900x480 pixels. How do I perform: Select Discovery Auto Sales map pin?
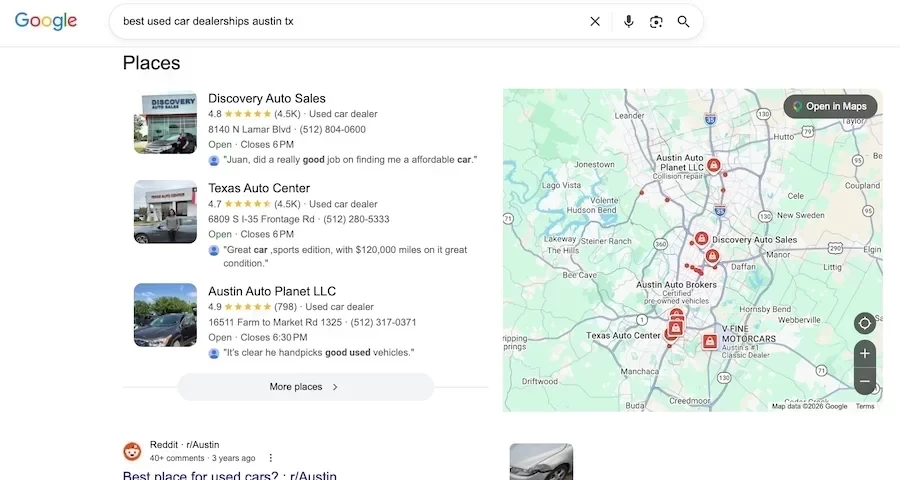(x=701, y=238)
